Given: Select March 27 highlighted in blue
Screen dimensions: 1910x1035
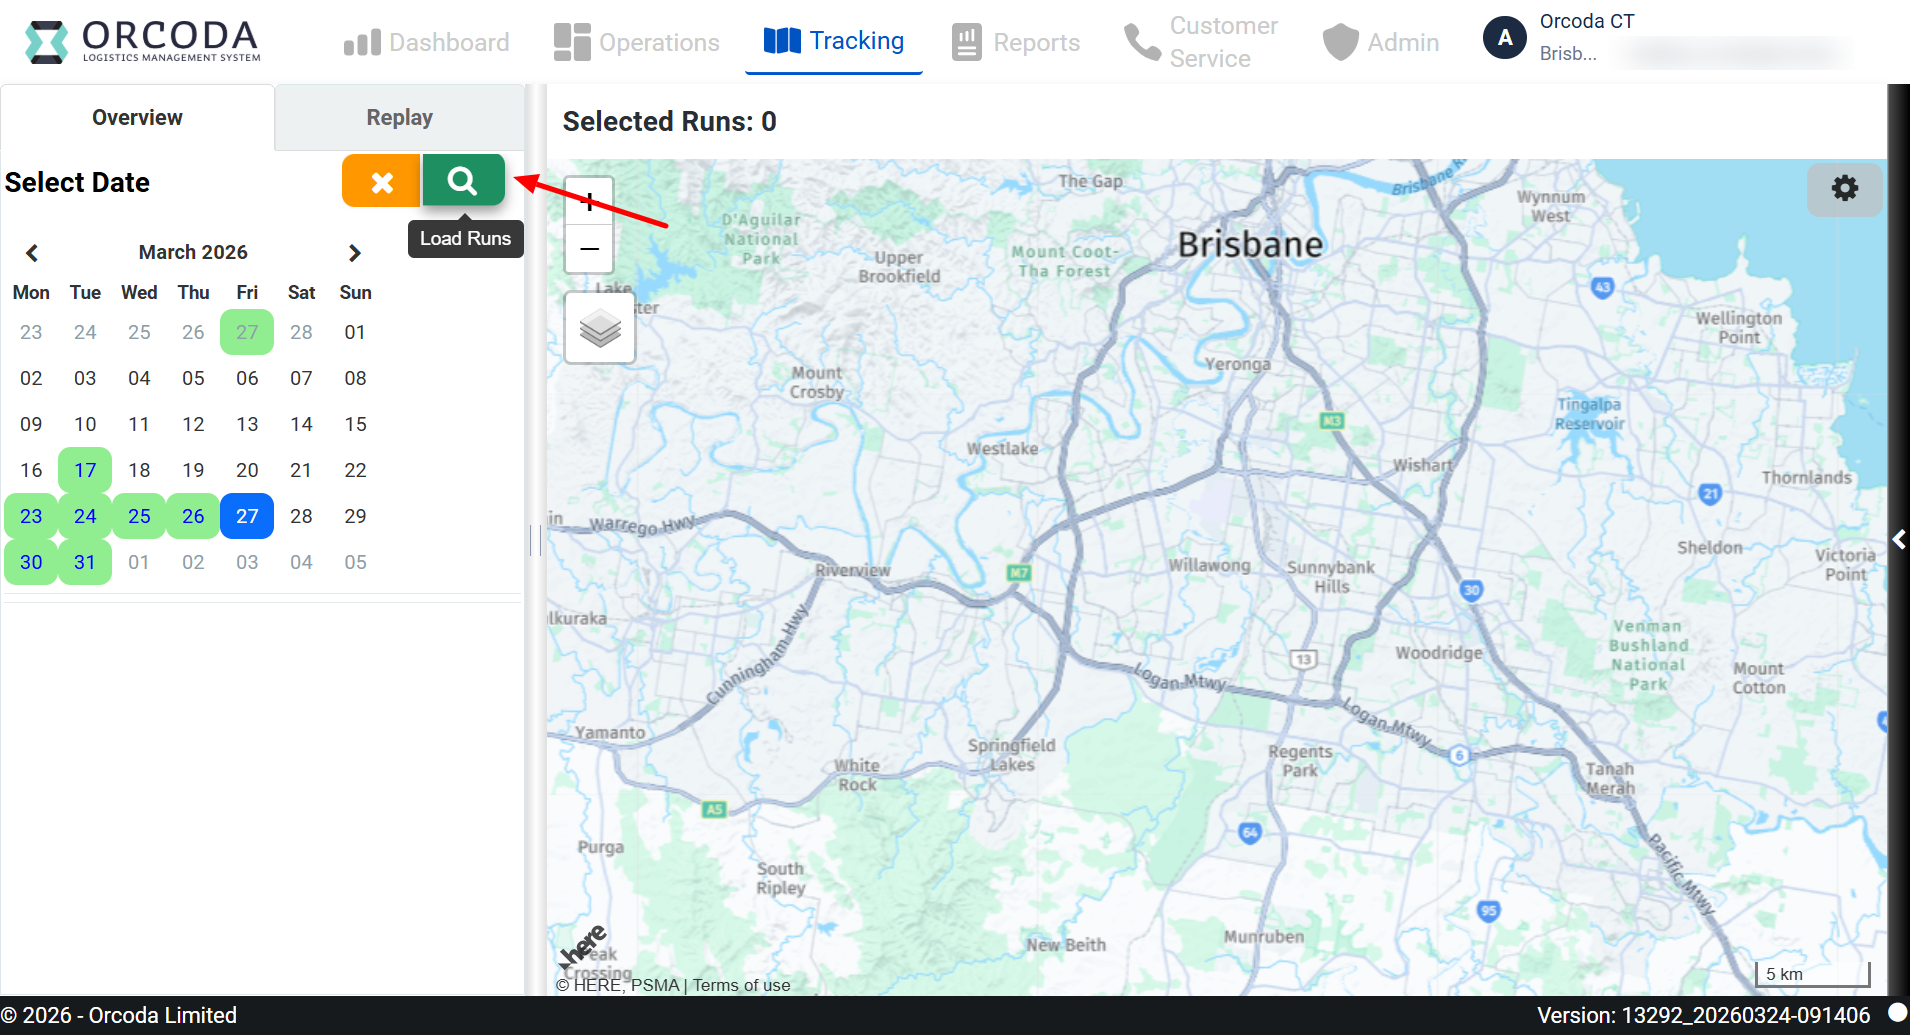Looking at the screenshot, I should (247, 516).
